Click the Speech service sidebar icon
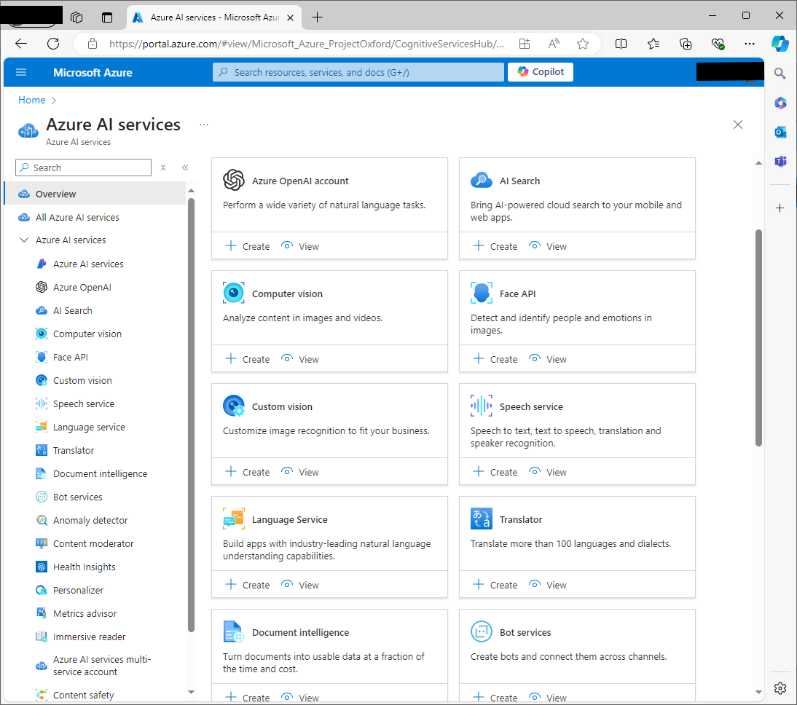 tap(41, 404)
